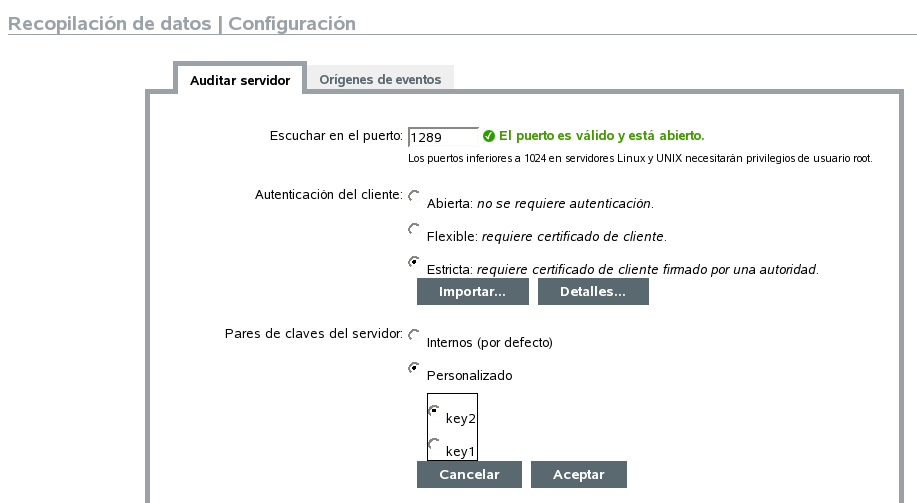This screenshot has width=917, height=503.
Task: Focus the listening port input field
Action: 443,137
